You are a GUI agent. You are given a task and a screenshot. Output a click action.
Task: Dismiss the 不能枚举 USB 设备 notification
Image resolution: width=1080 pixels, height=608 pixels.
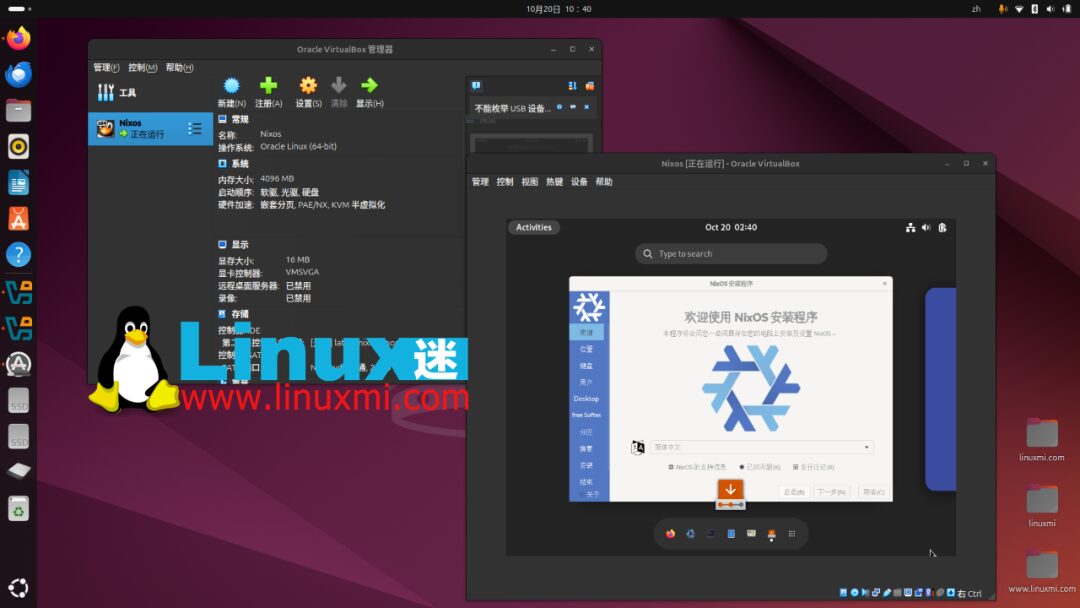tap(587, 107)
